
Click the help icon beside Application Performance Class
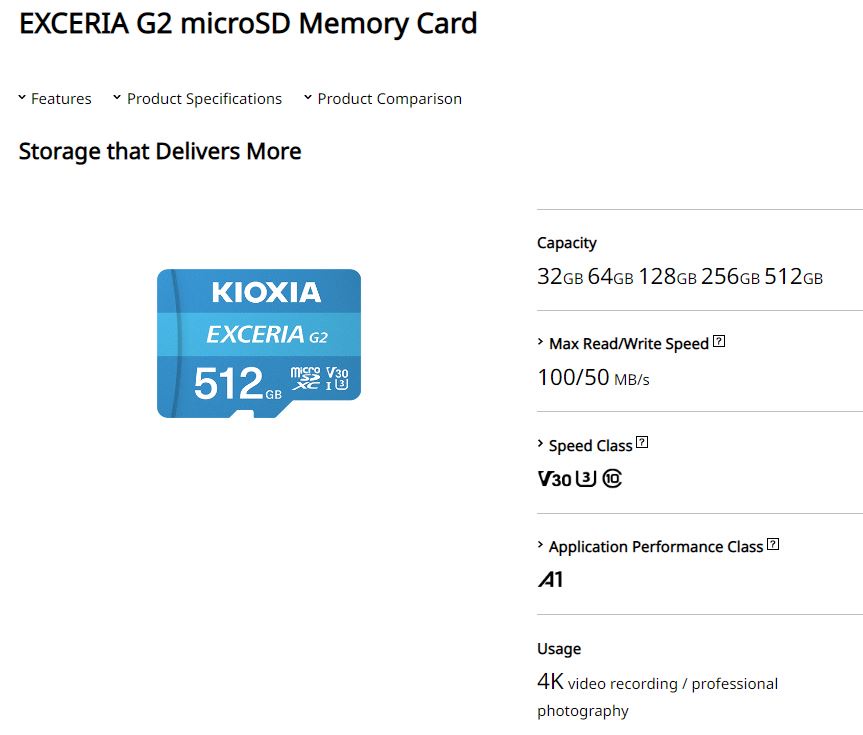773,545
